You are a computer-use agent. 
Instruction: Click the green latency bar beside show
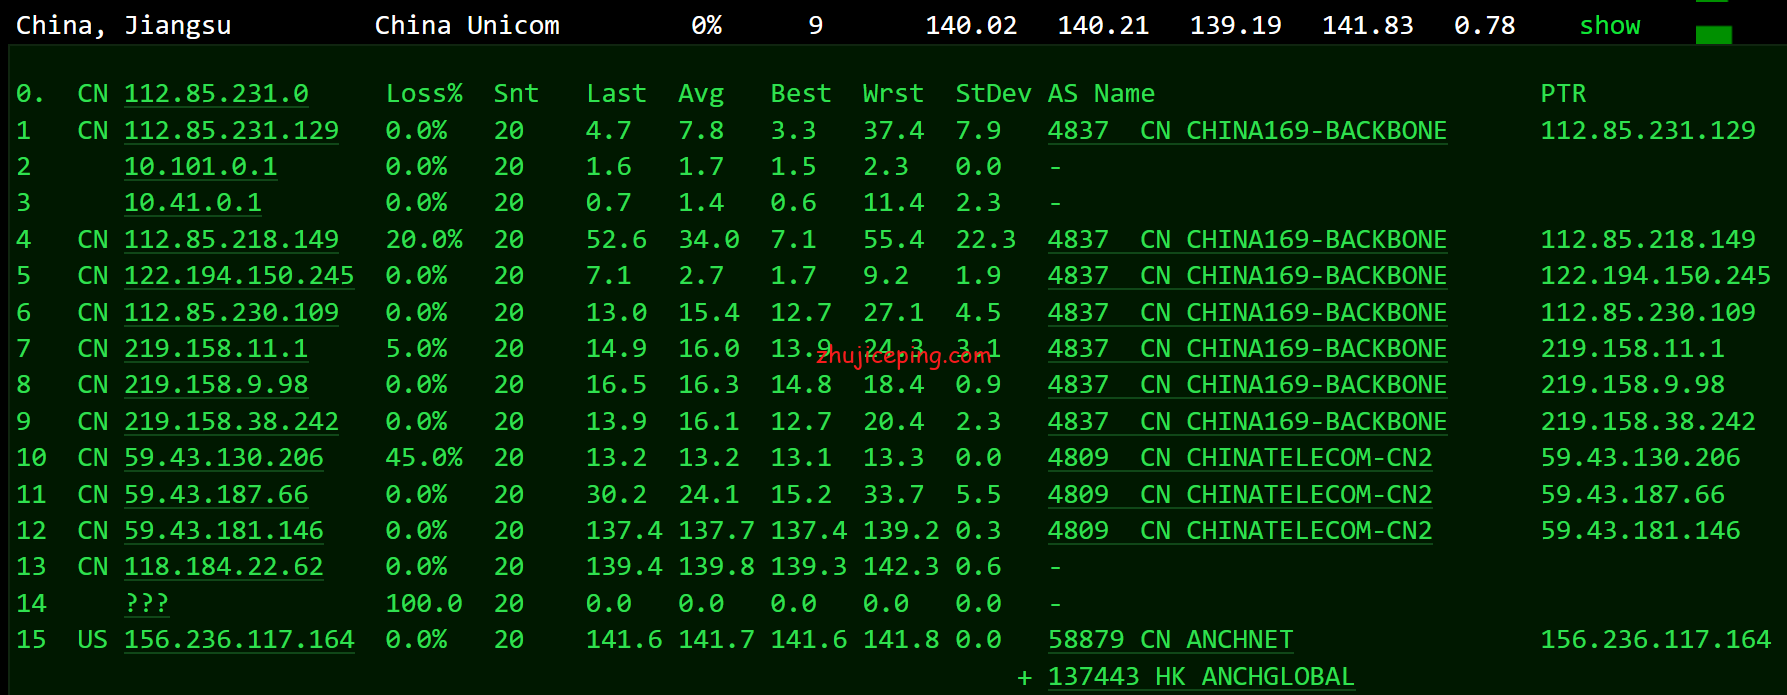pos(1713,35)
